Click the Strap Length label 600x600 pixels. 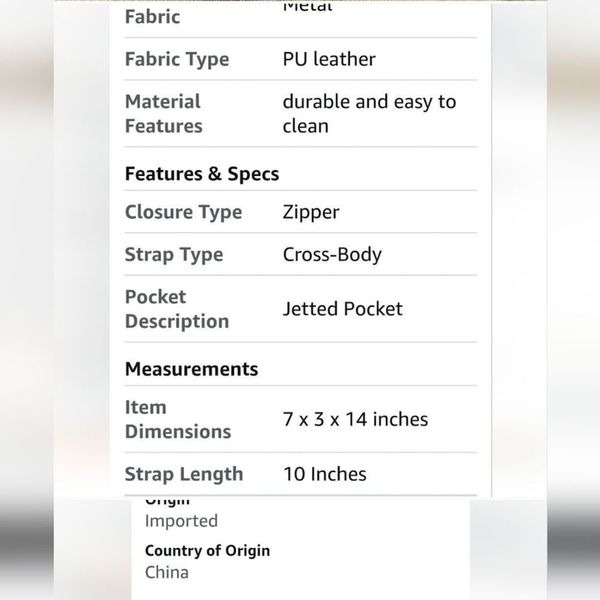coord(184,474)
